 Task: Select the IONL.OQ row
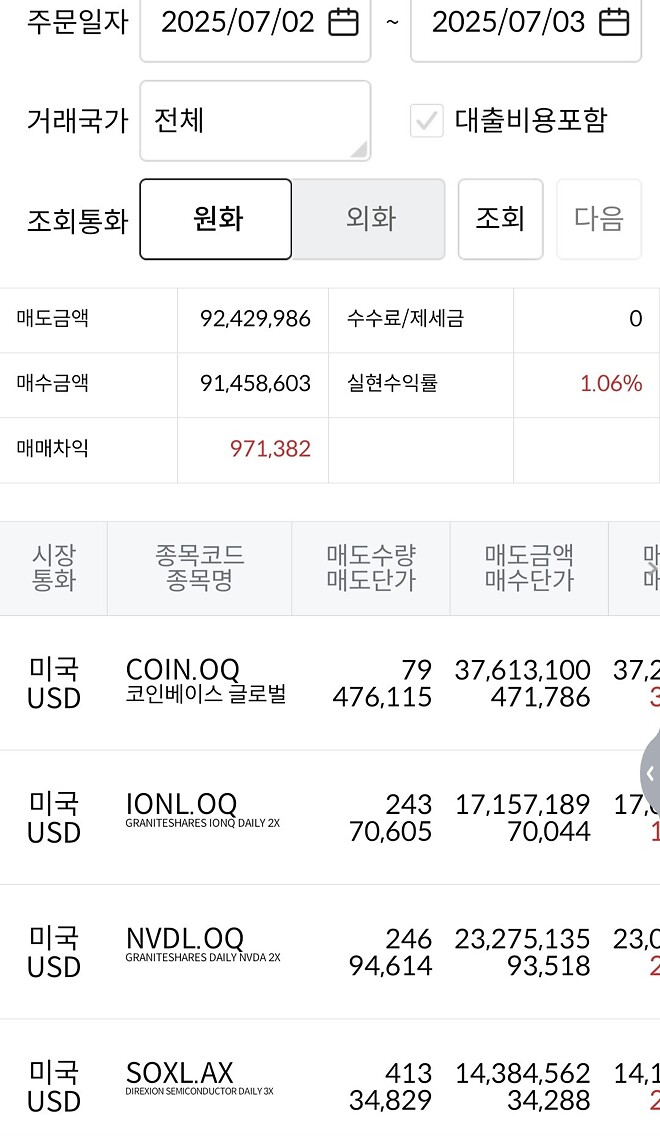coord(330,816)
